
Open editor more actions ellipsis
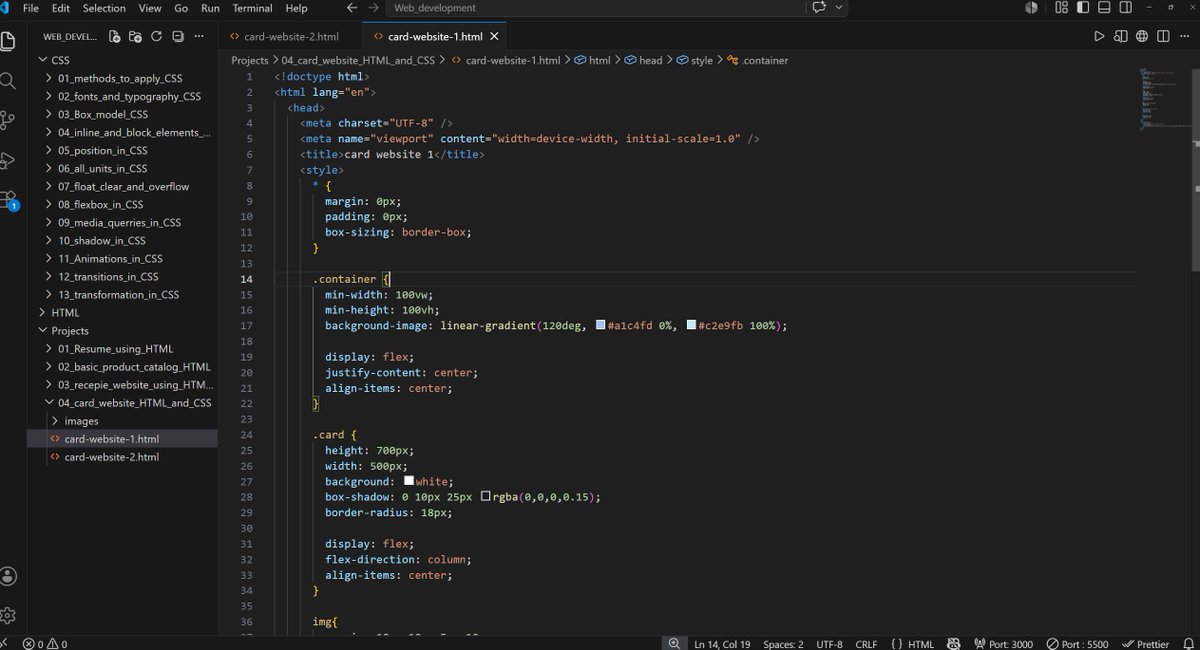[x=1186, y=37]
